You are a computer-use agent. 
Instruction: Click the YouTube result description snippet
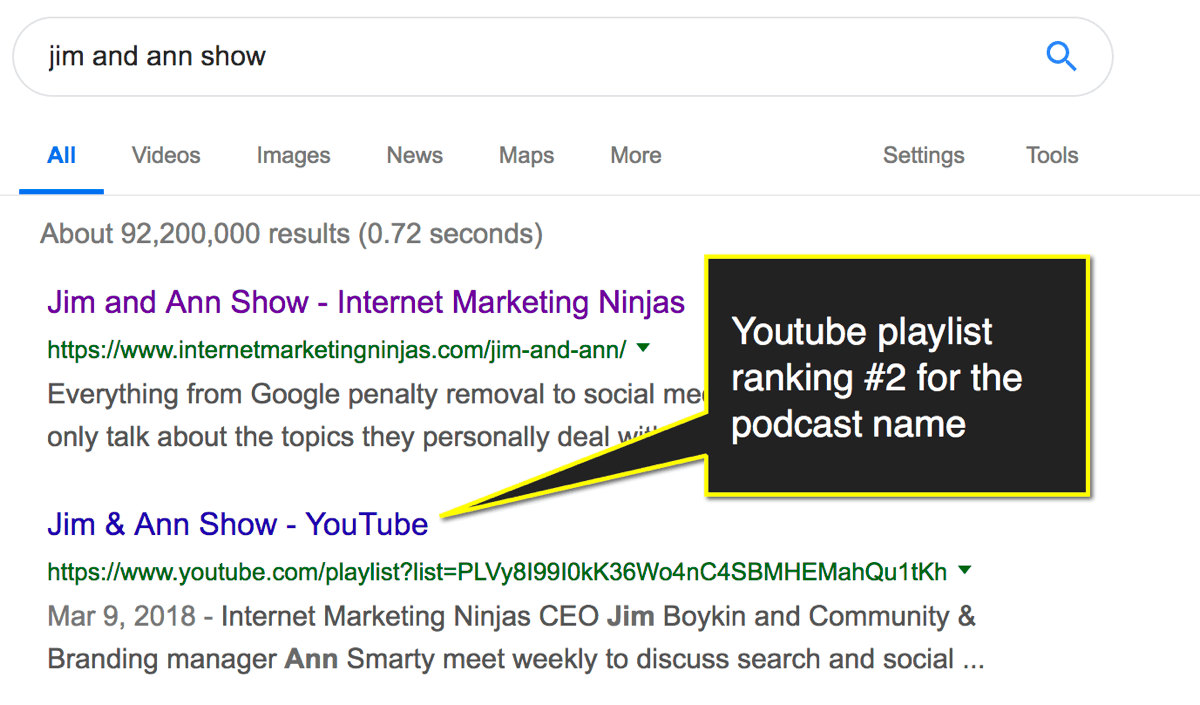tap(515, 638)
